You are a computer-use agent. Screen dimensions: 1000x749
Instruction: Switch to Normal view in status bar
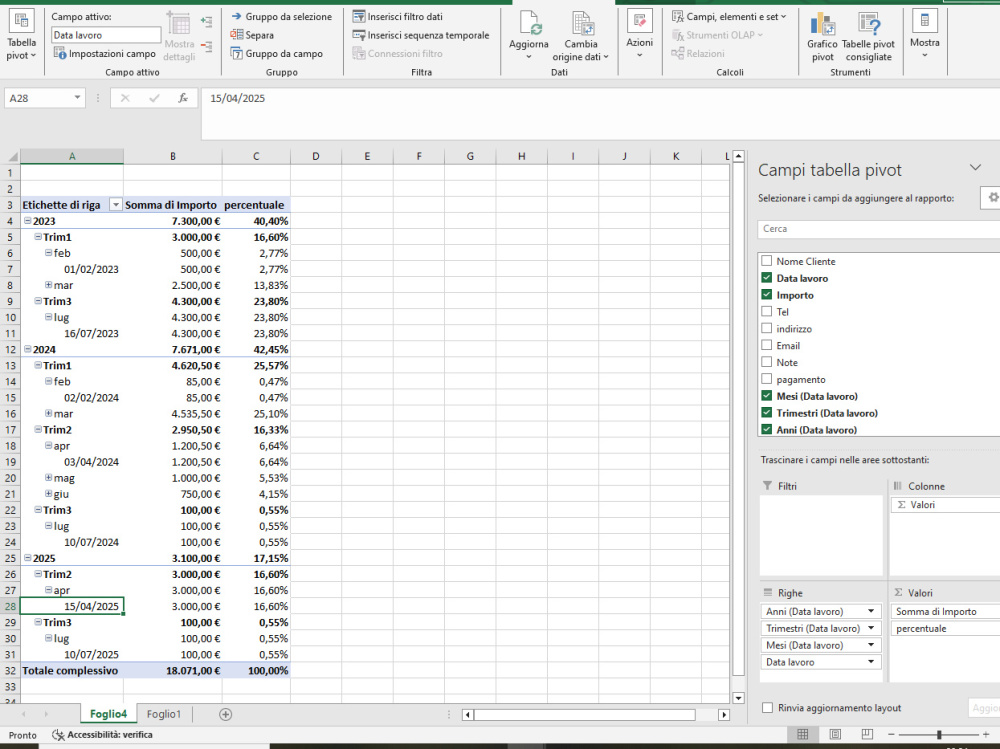click(803, 734)
